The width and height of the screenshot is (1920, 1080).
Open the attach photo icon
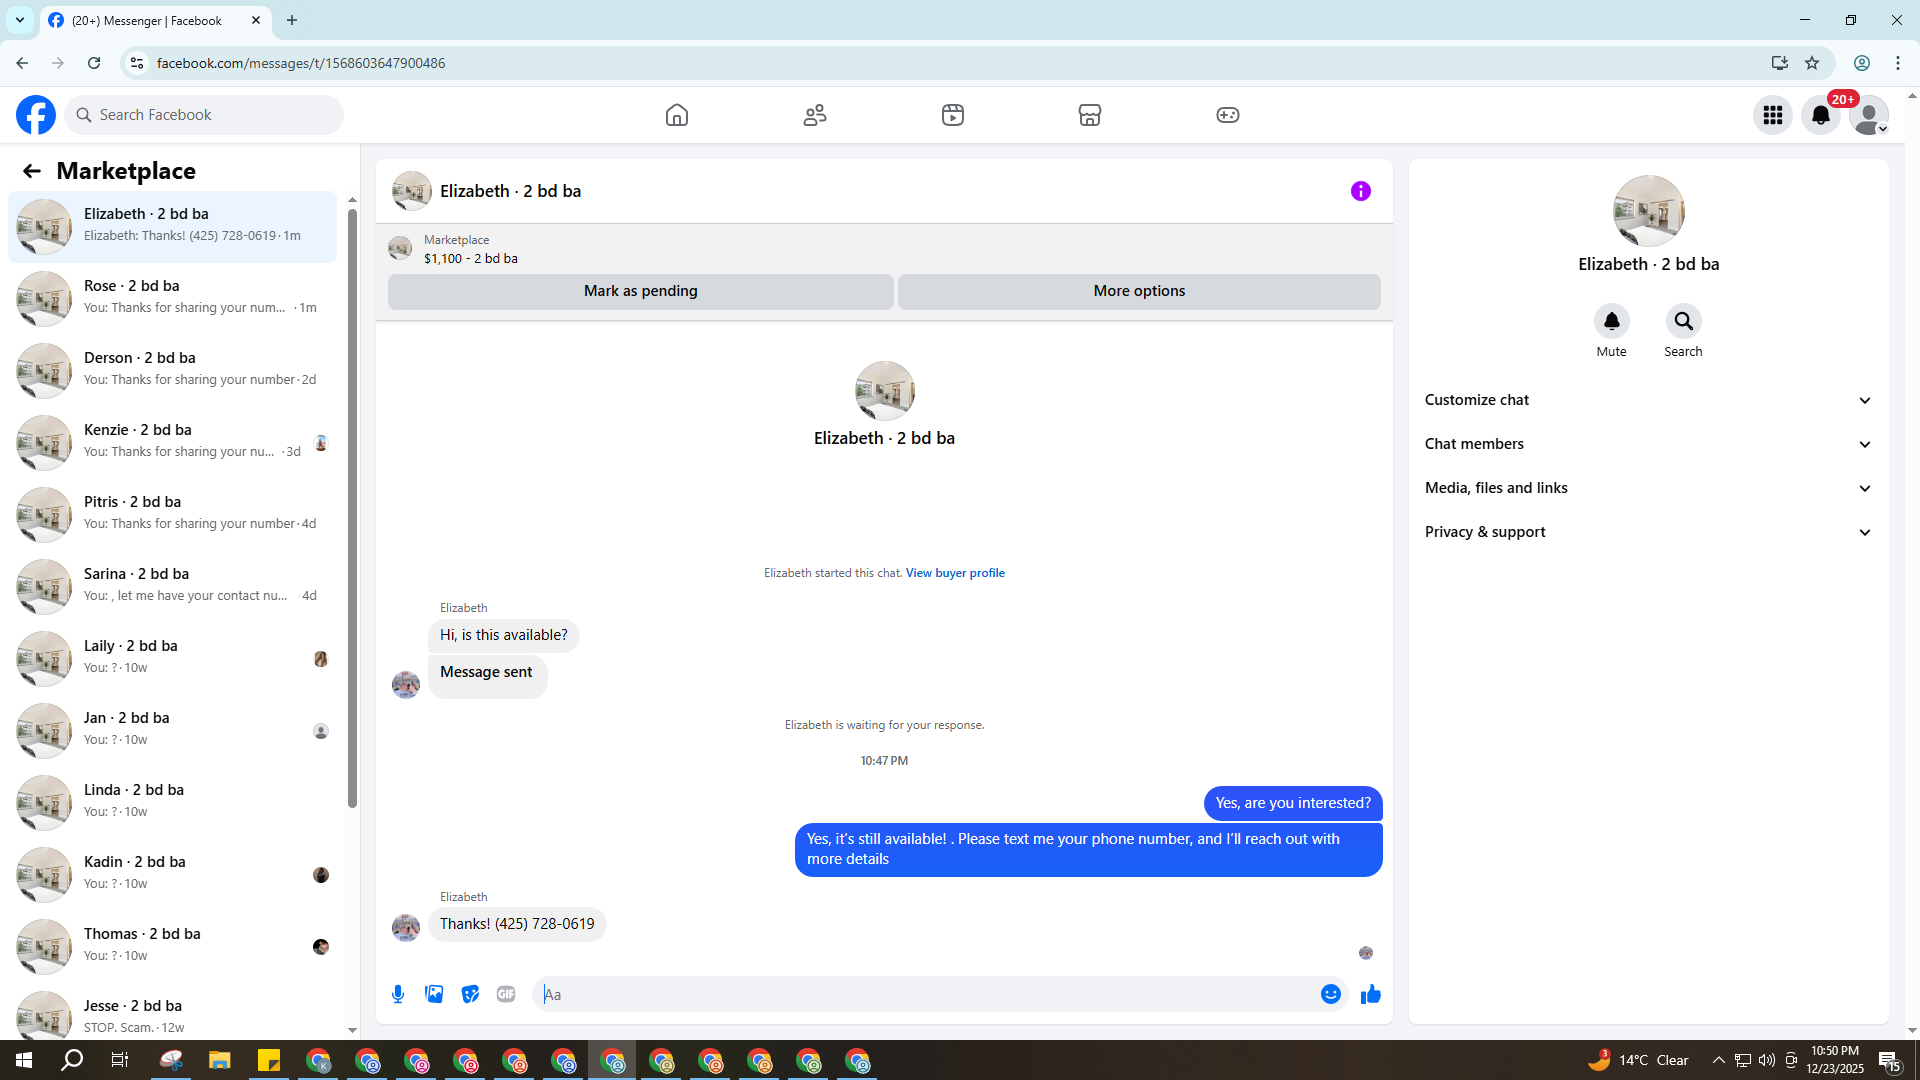click(434, 994)
